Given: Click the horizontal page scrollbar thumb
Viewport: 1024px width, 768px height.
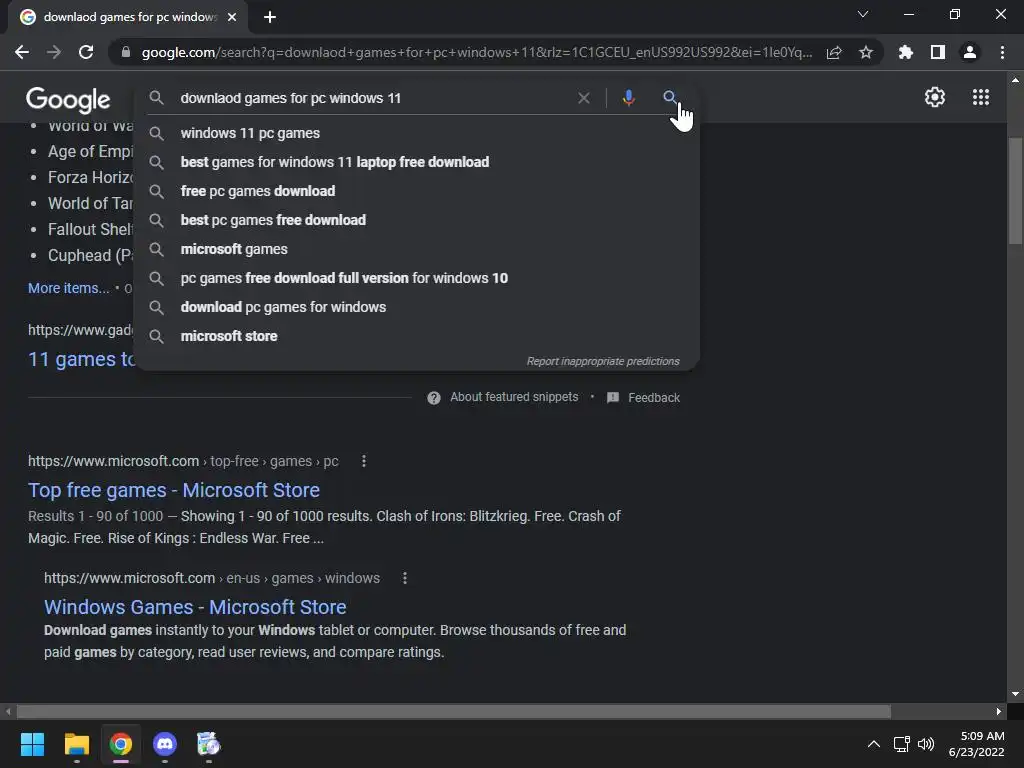Looking at the screenshot, I should point(454,711).
